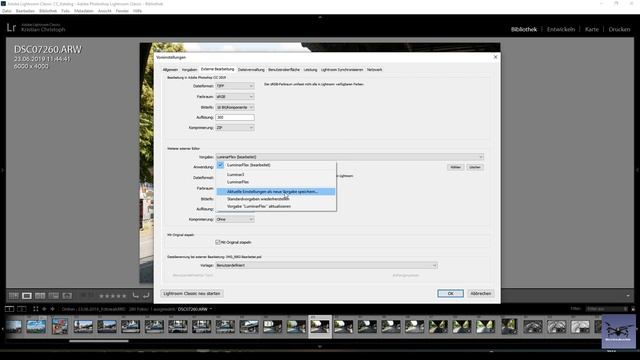Screen dimensions: 640x360
Task: Click the Löschen button
Action: (475, 167)
